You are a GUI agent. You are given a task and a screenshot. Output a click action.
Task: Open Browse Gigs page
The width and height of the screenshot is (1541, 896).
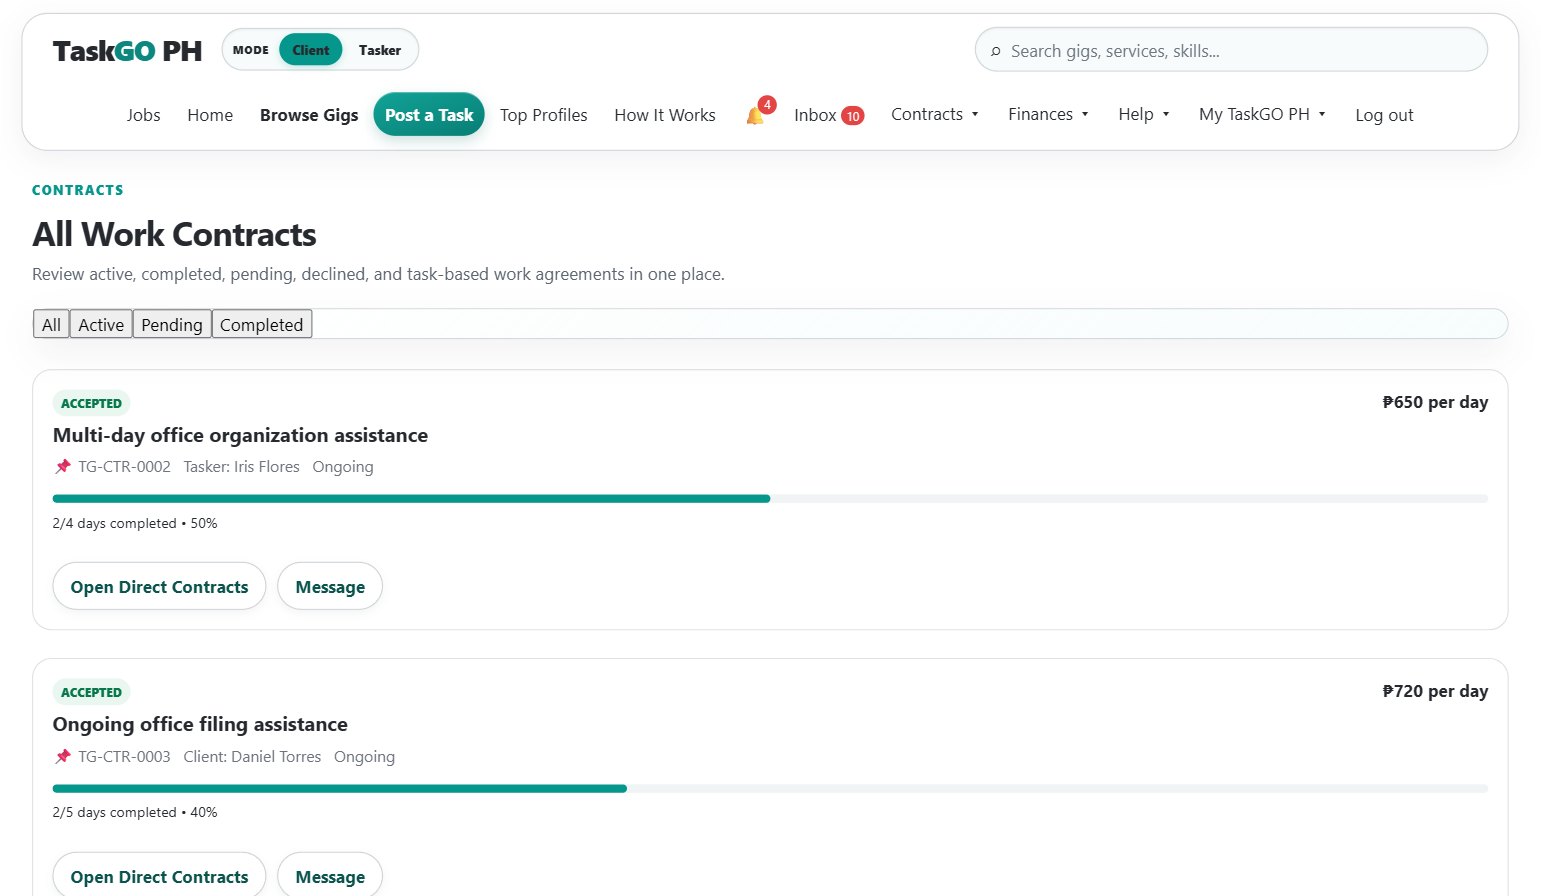(309, 115)
